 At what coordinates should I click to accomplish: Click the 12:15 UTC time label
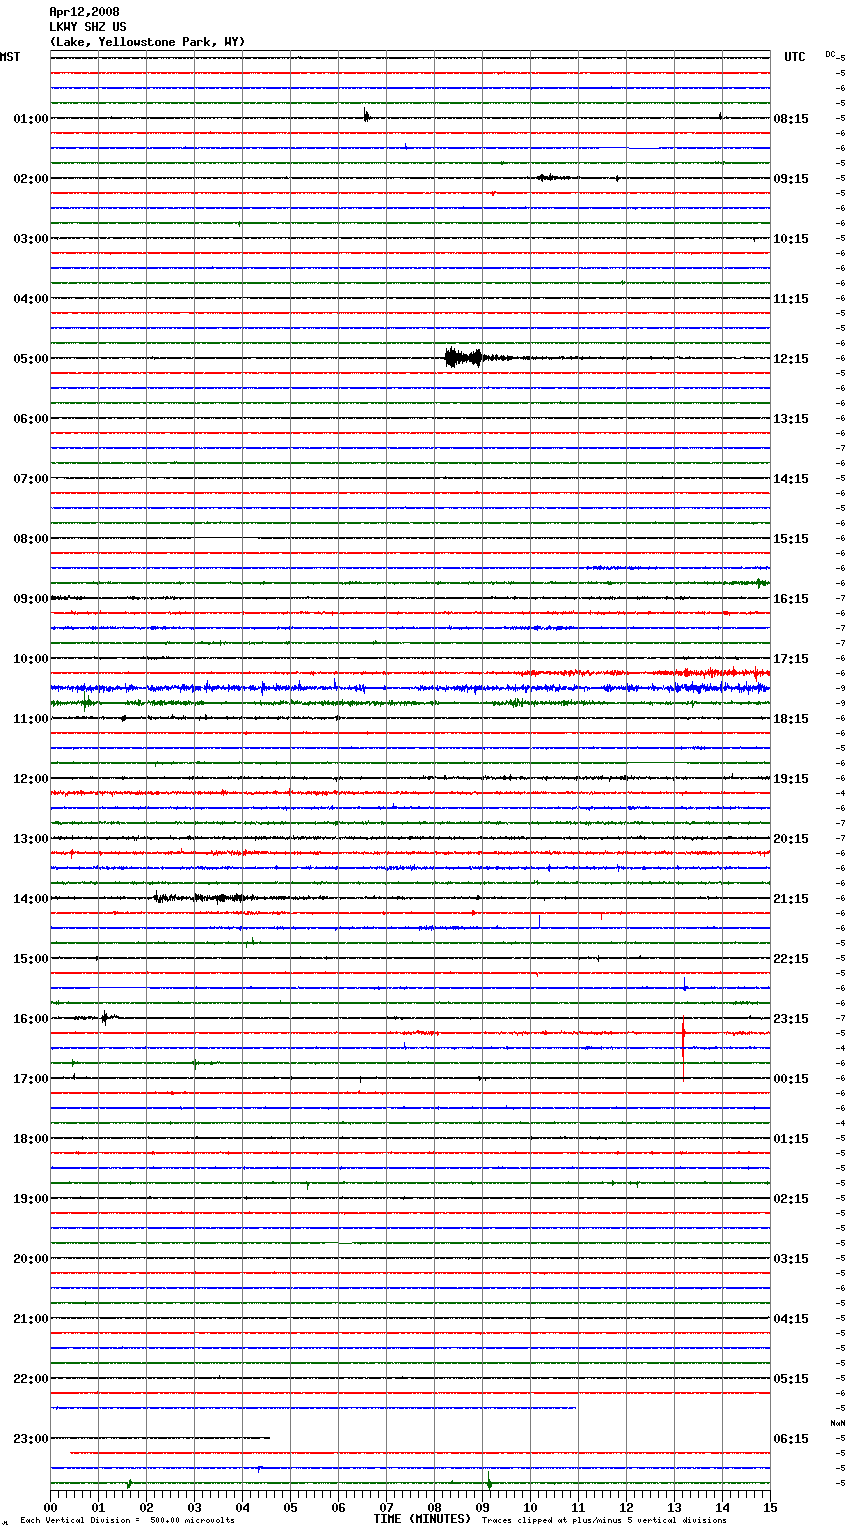pos(791,359)
